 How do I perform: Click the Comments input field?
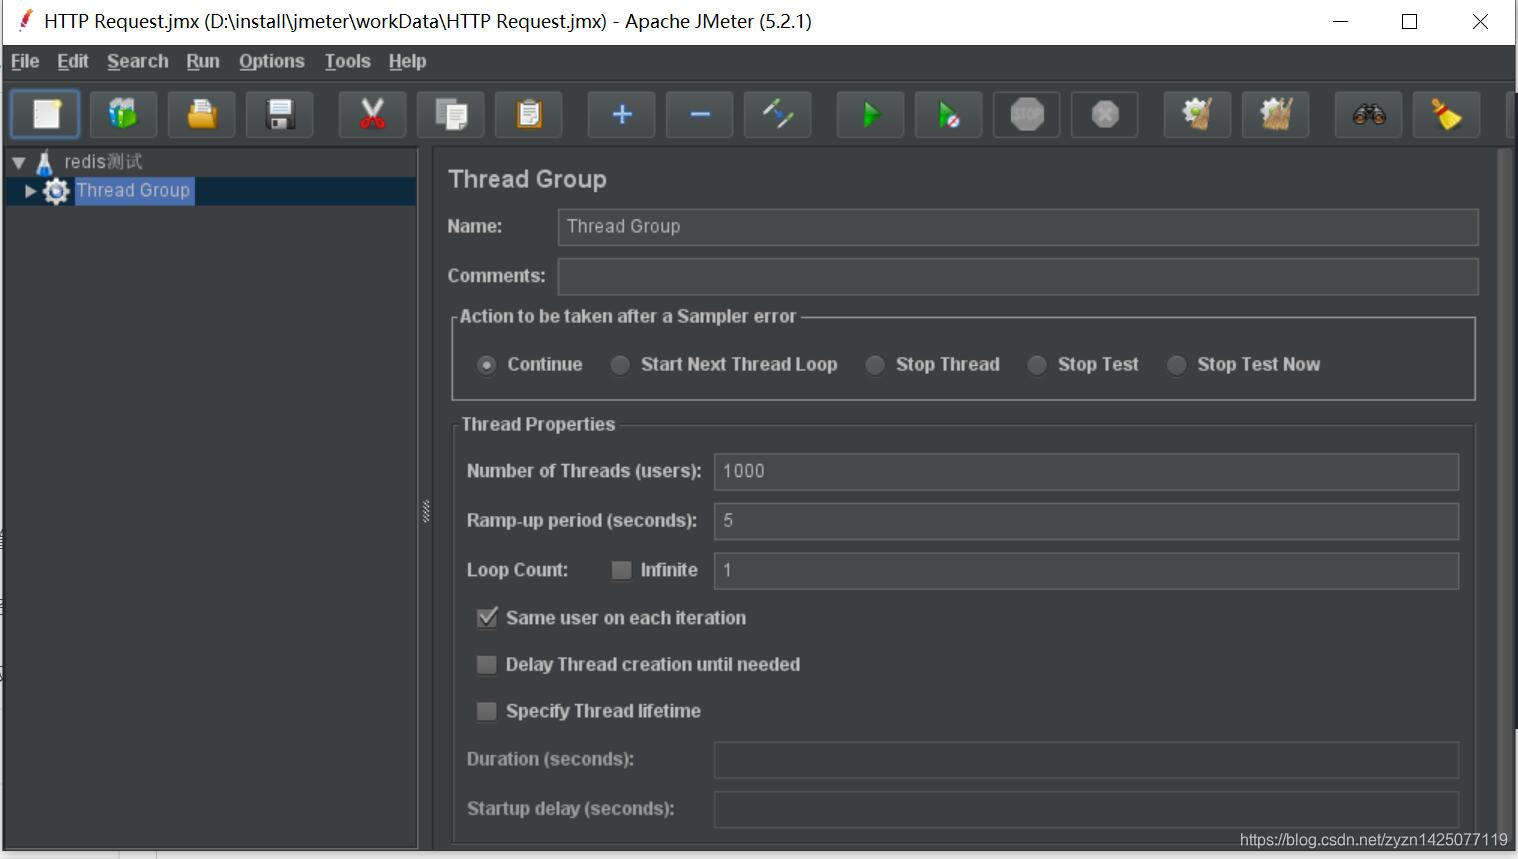(1018, 276)
